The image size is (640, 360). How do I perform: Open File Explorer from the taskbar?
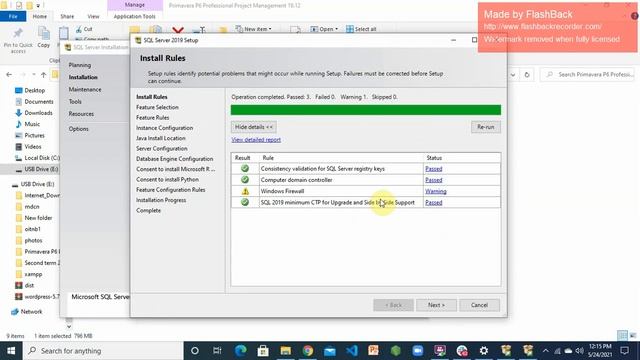pos(285,351)
